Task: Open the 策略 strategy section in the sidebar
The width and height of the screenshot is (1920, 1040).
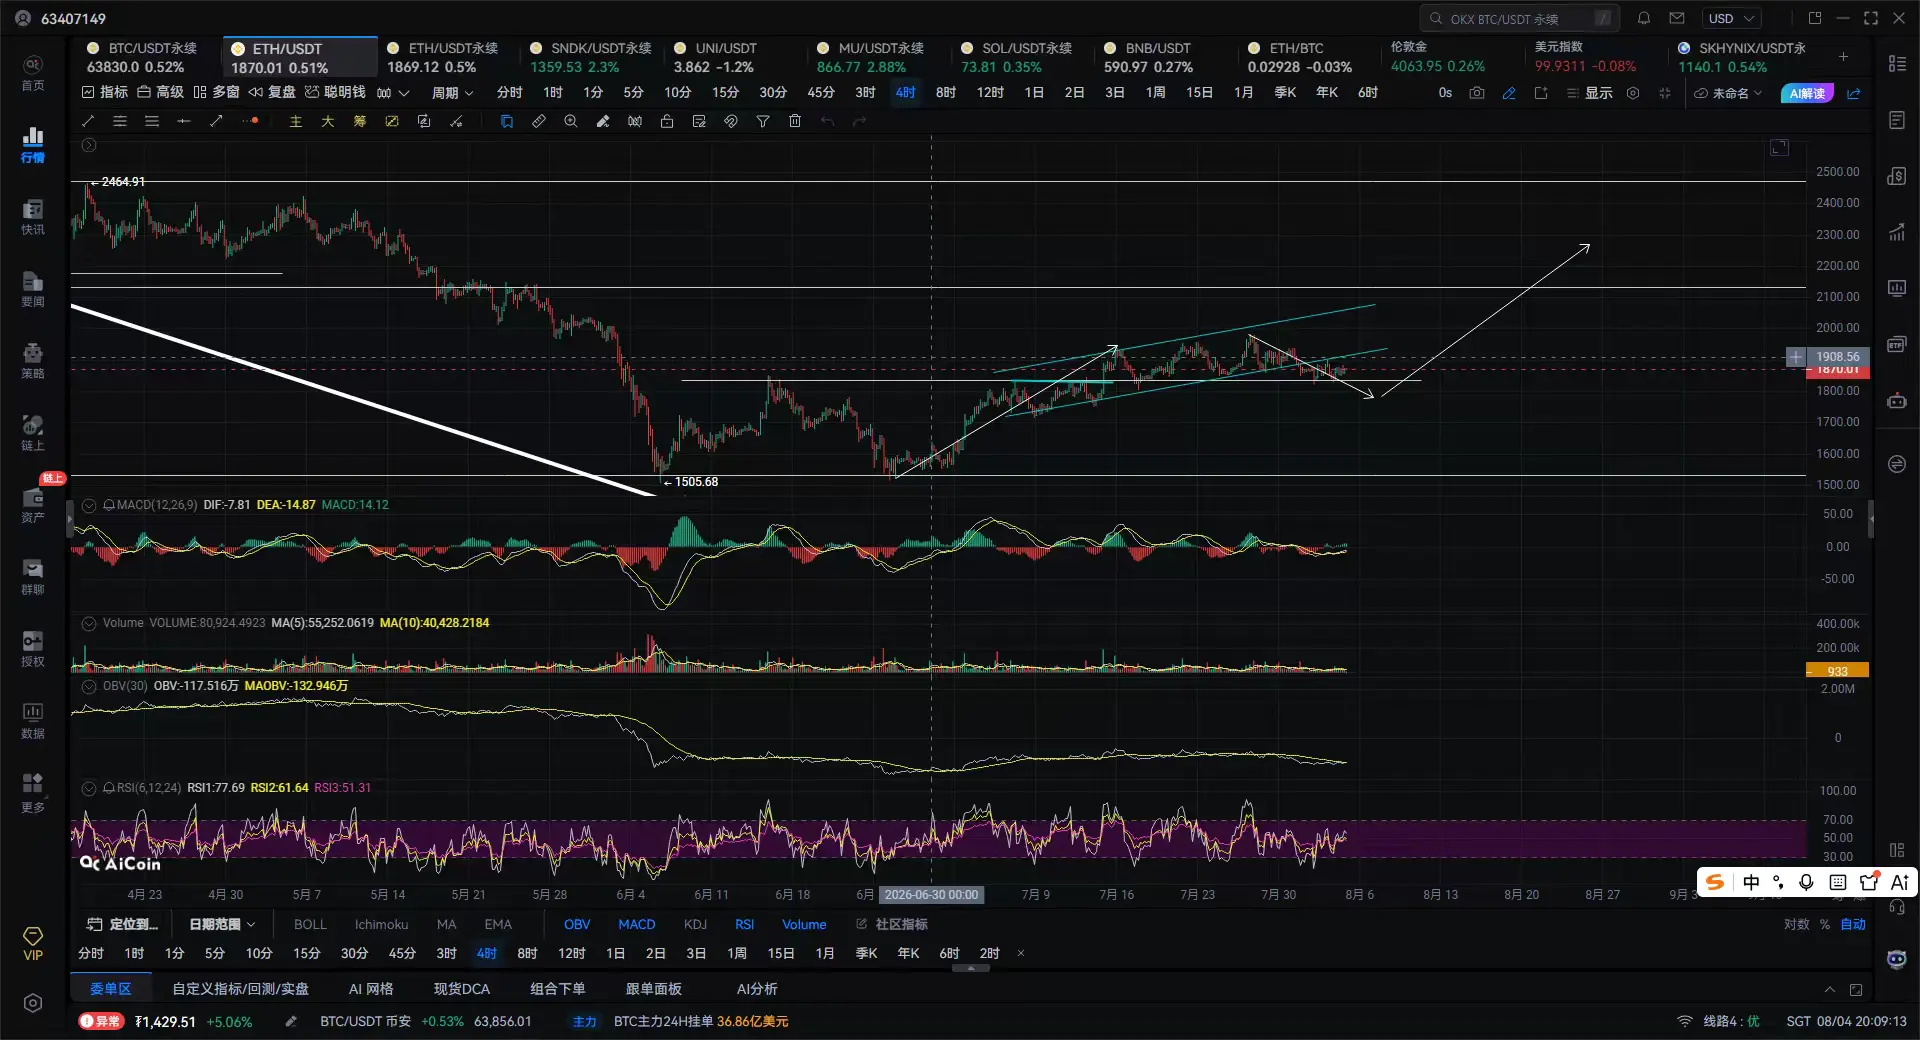Action: coord(33,360)
